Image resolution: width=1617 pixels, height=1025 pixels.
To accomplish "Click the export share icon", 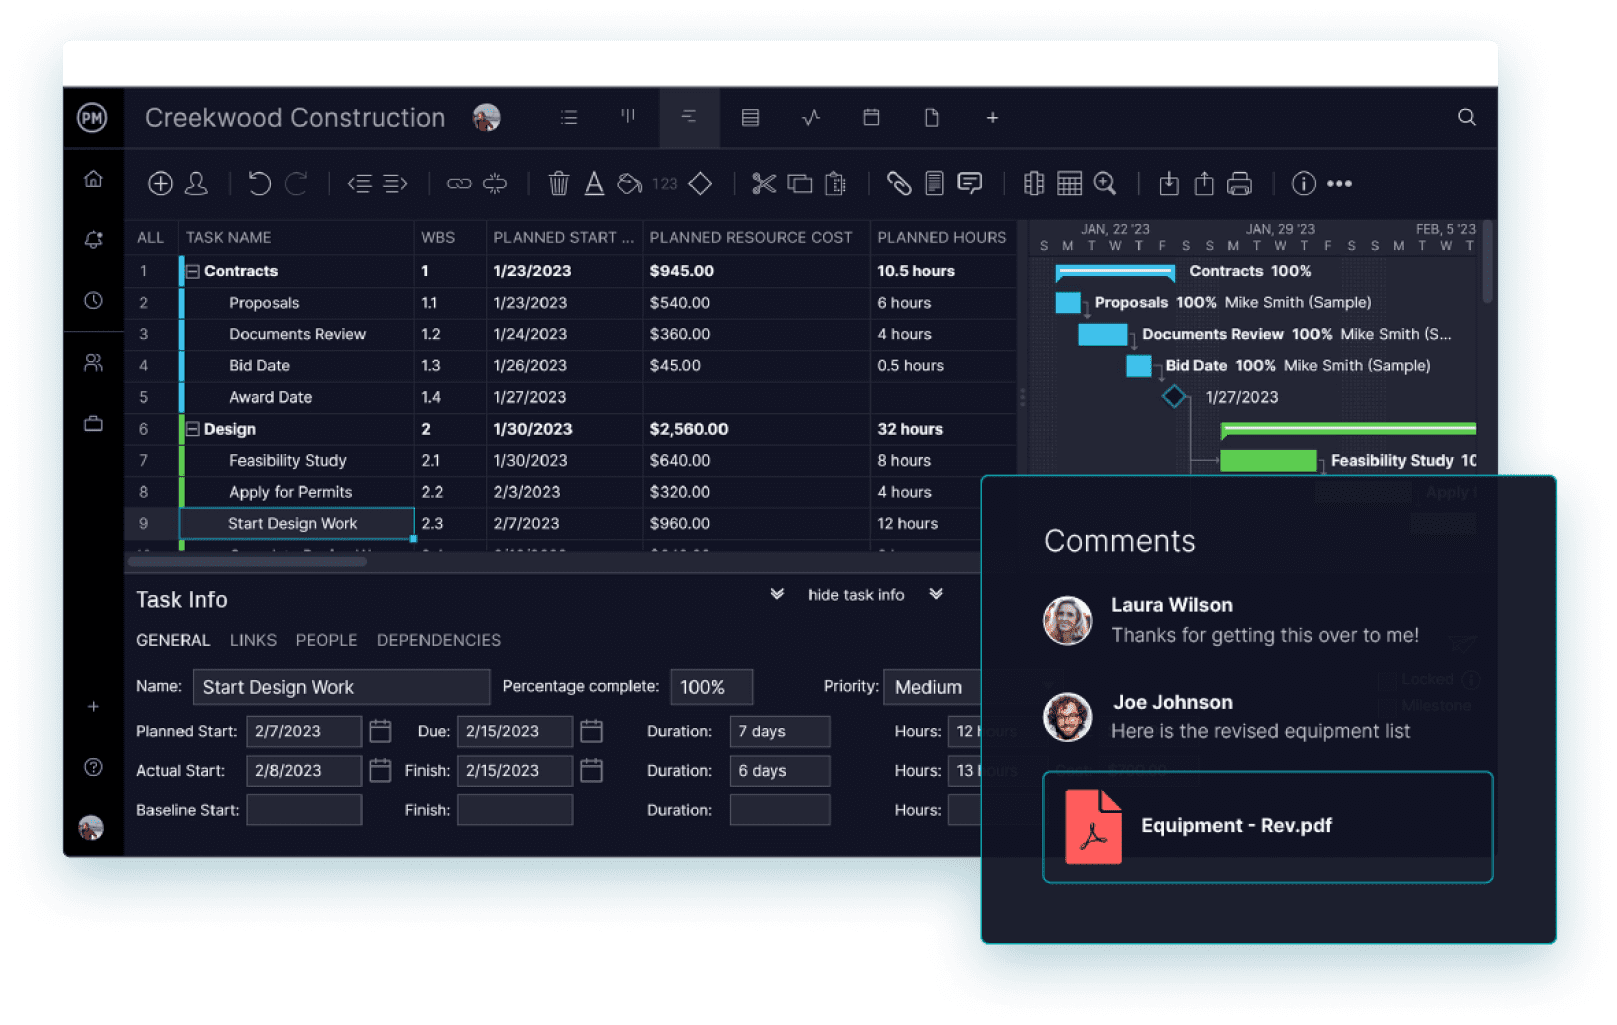I will [x=1204, y=183].
